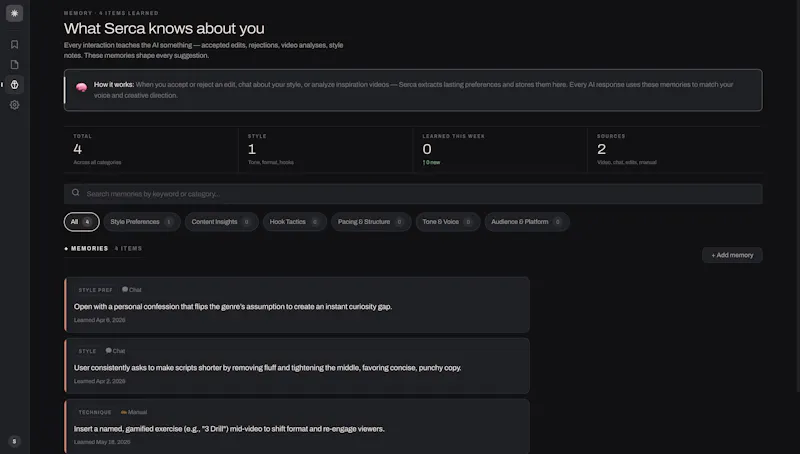Open the memory about gamified exercise
Screen dimensions: 800x454
click(297, 426)
